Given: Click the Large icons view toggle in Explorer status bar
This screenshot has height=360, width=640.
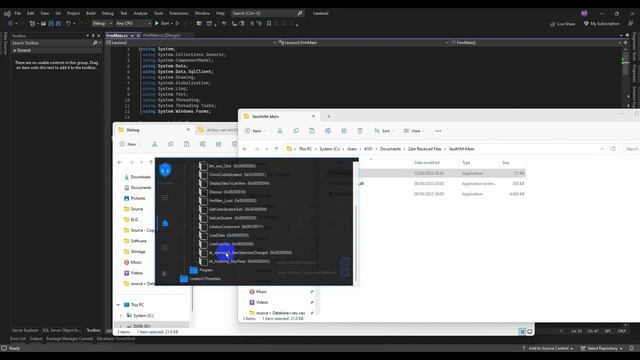Looking at the screenshot, I should point(529,331).
